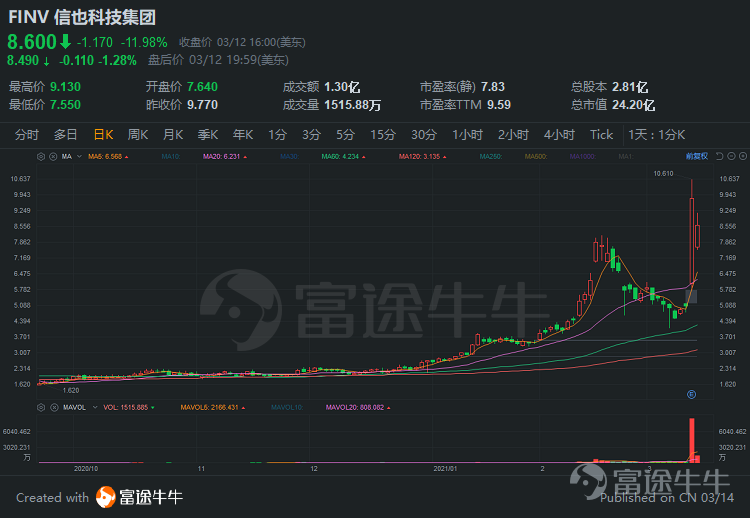The width and height of the screenshot is (750, 518).
Task: Click the 开盘价 7.640 value
Action: pyautogui.click(x=202, y=87)
